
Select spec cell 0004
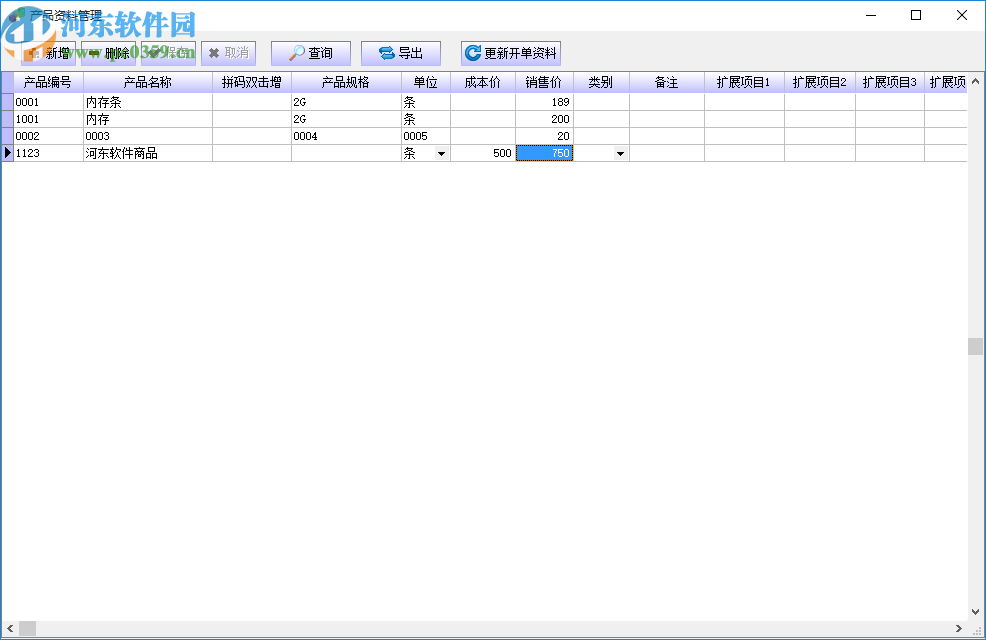click(x=346, y=136)
